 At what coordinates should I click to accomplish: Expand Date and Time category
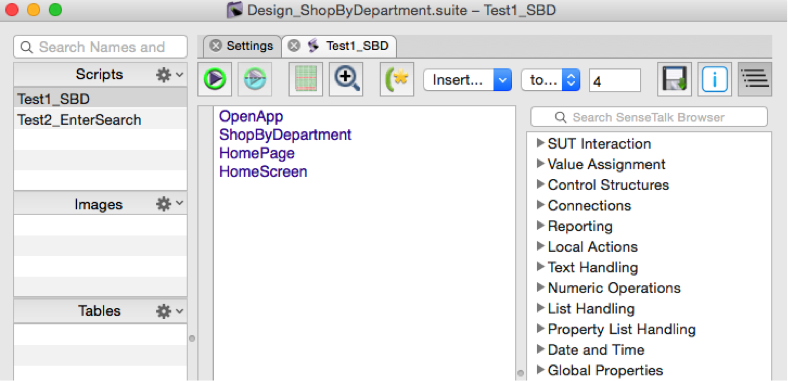coord(541,349)
